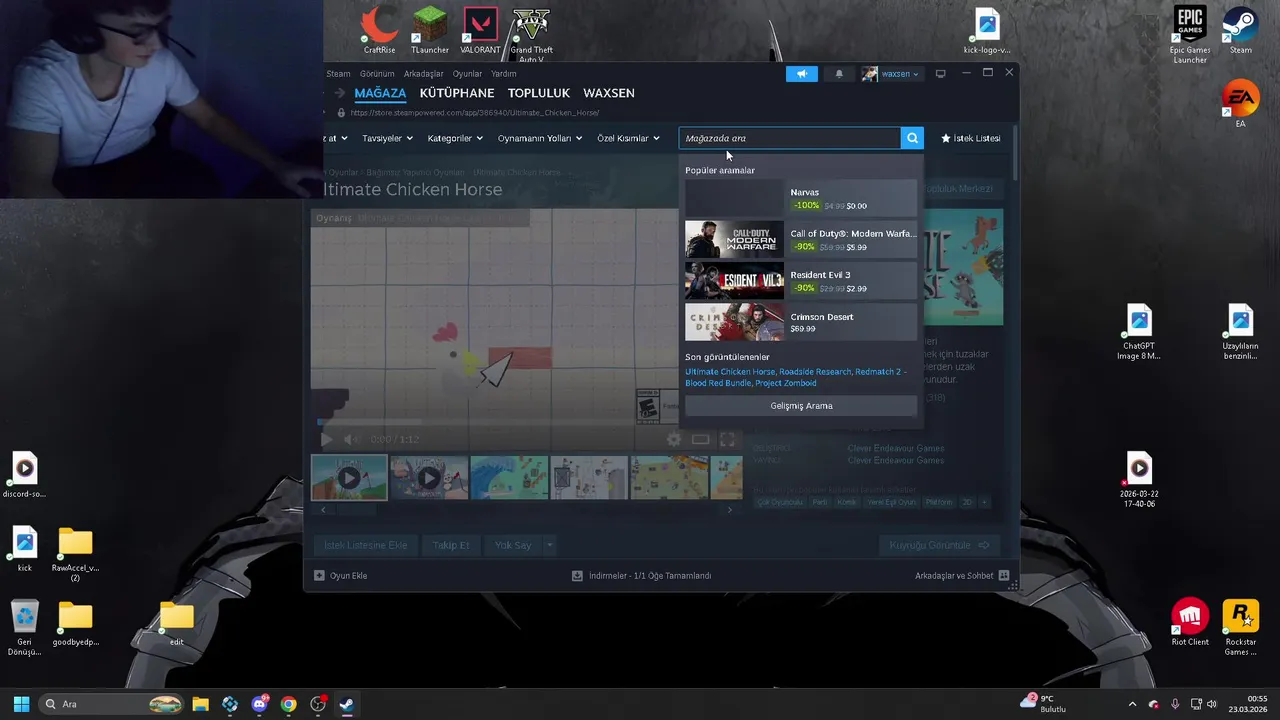Switch Steam to Big Picture mode icon
The width and height of the screenshot is (1280, 720).
coord(940,74)
